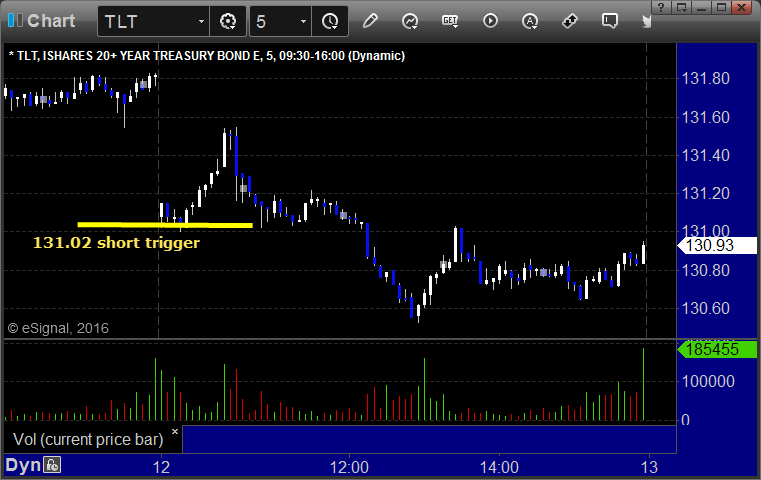Click the 131.20 price axis label
The width and height of the screenshot is (761, 480).
[705, 194]
